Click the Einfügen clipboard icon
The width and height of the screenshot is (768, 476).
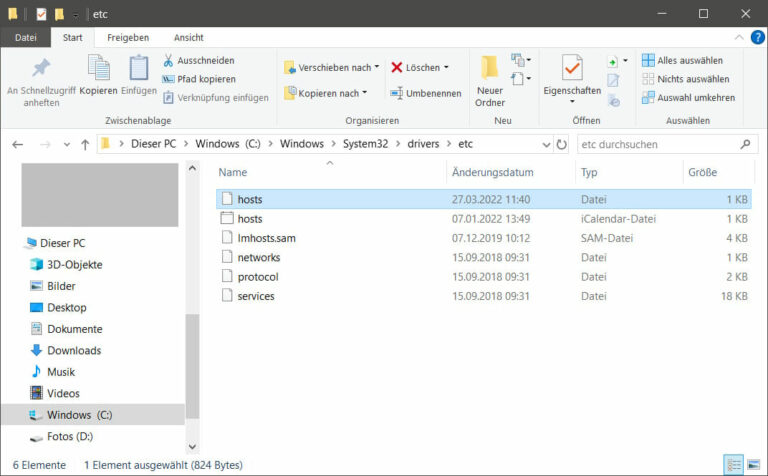coord(139,67)
